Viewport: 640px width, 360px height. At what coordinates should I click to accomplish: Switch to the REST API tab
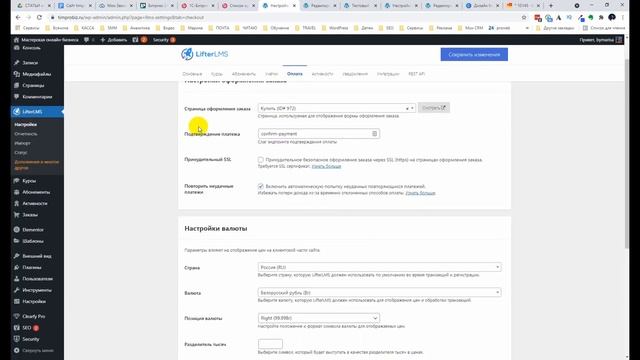pyautogui.click(x=417, y=74)
